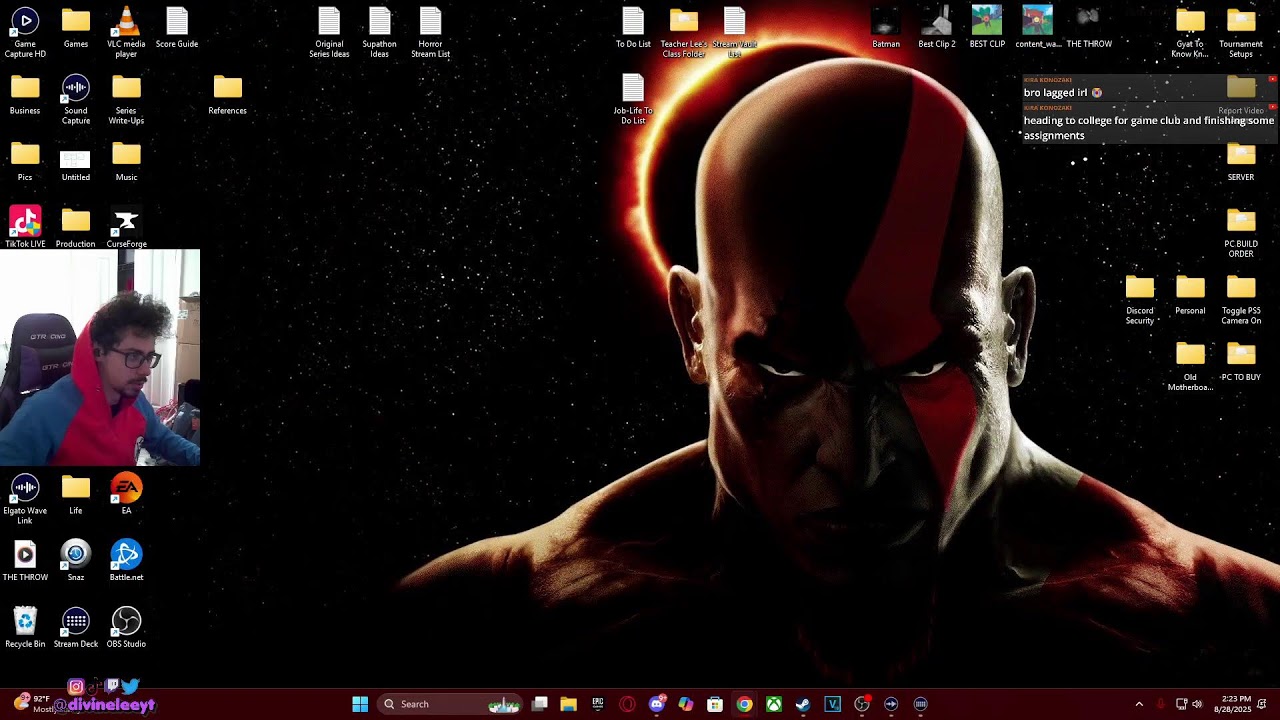This screenshot has width=1280, height=720.
Task: Launch the Stream Deck desktop shortcut
Action: pyautogui.click(x=76, y=627)
